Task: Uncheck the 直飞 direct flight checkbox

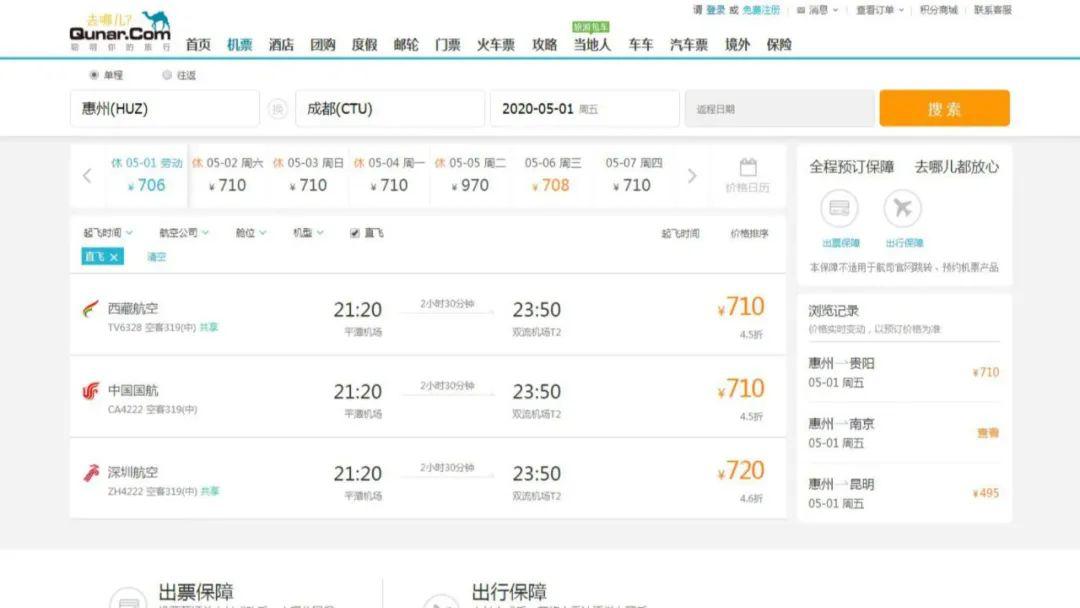Action: click(x=355, y=233)
